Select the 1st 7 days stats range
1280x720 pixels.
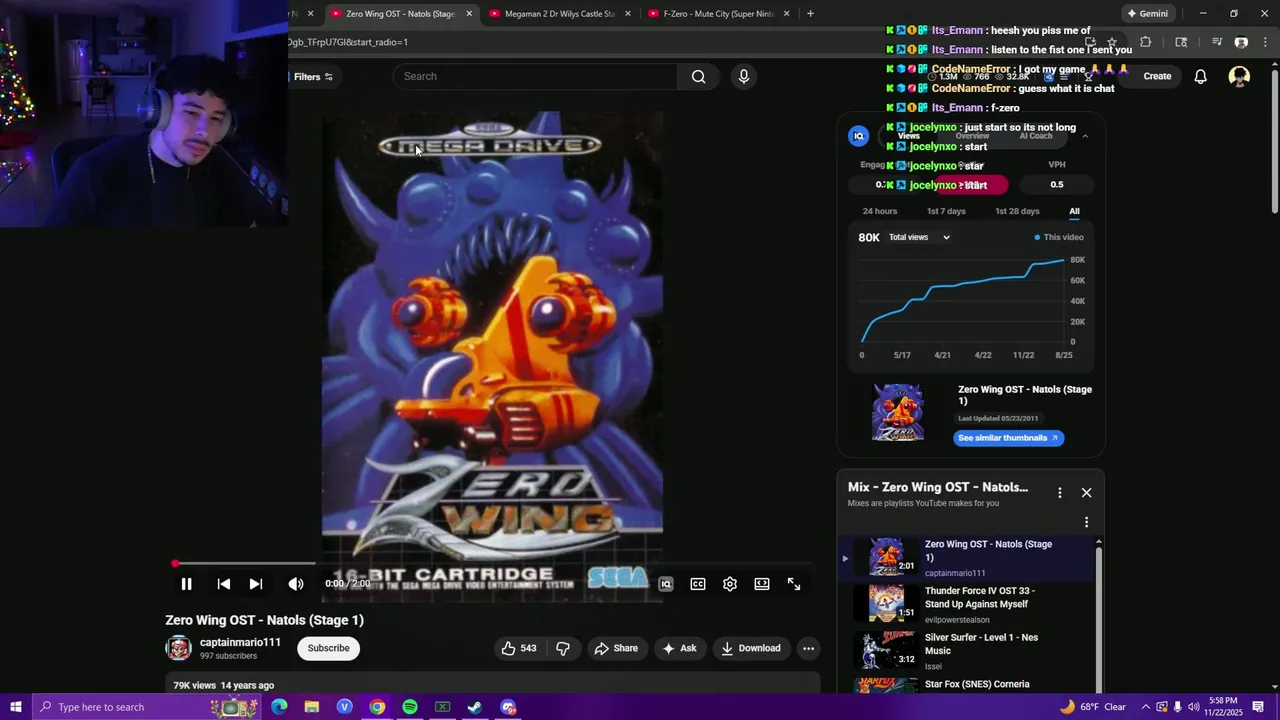(946, 211)
